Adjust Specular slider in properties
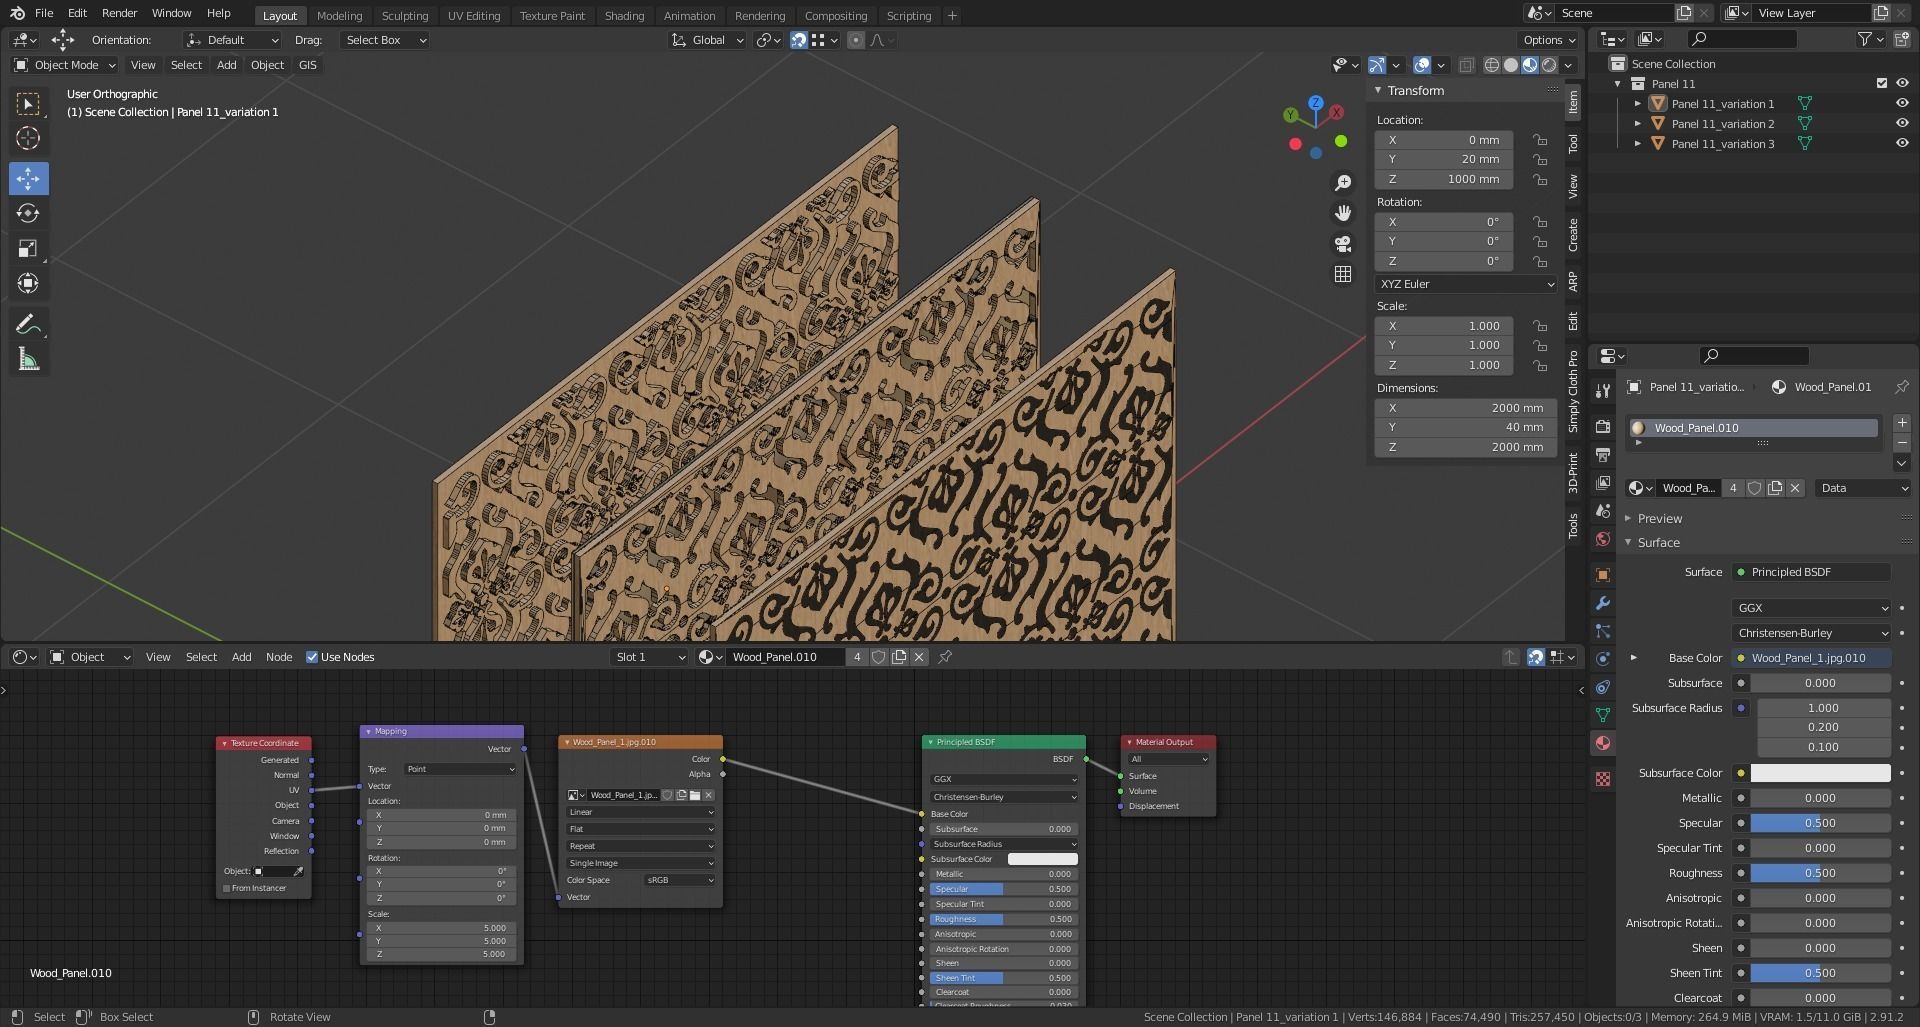This screenshot has height=1027, width=1920. [x=1820, y=823]
